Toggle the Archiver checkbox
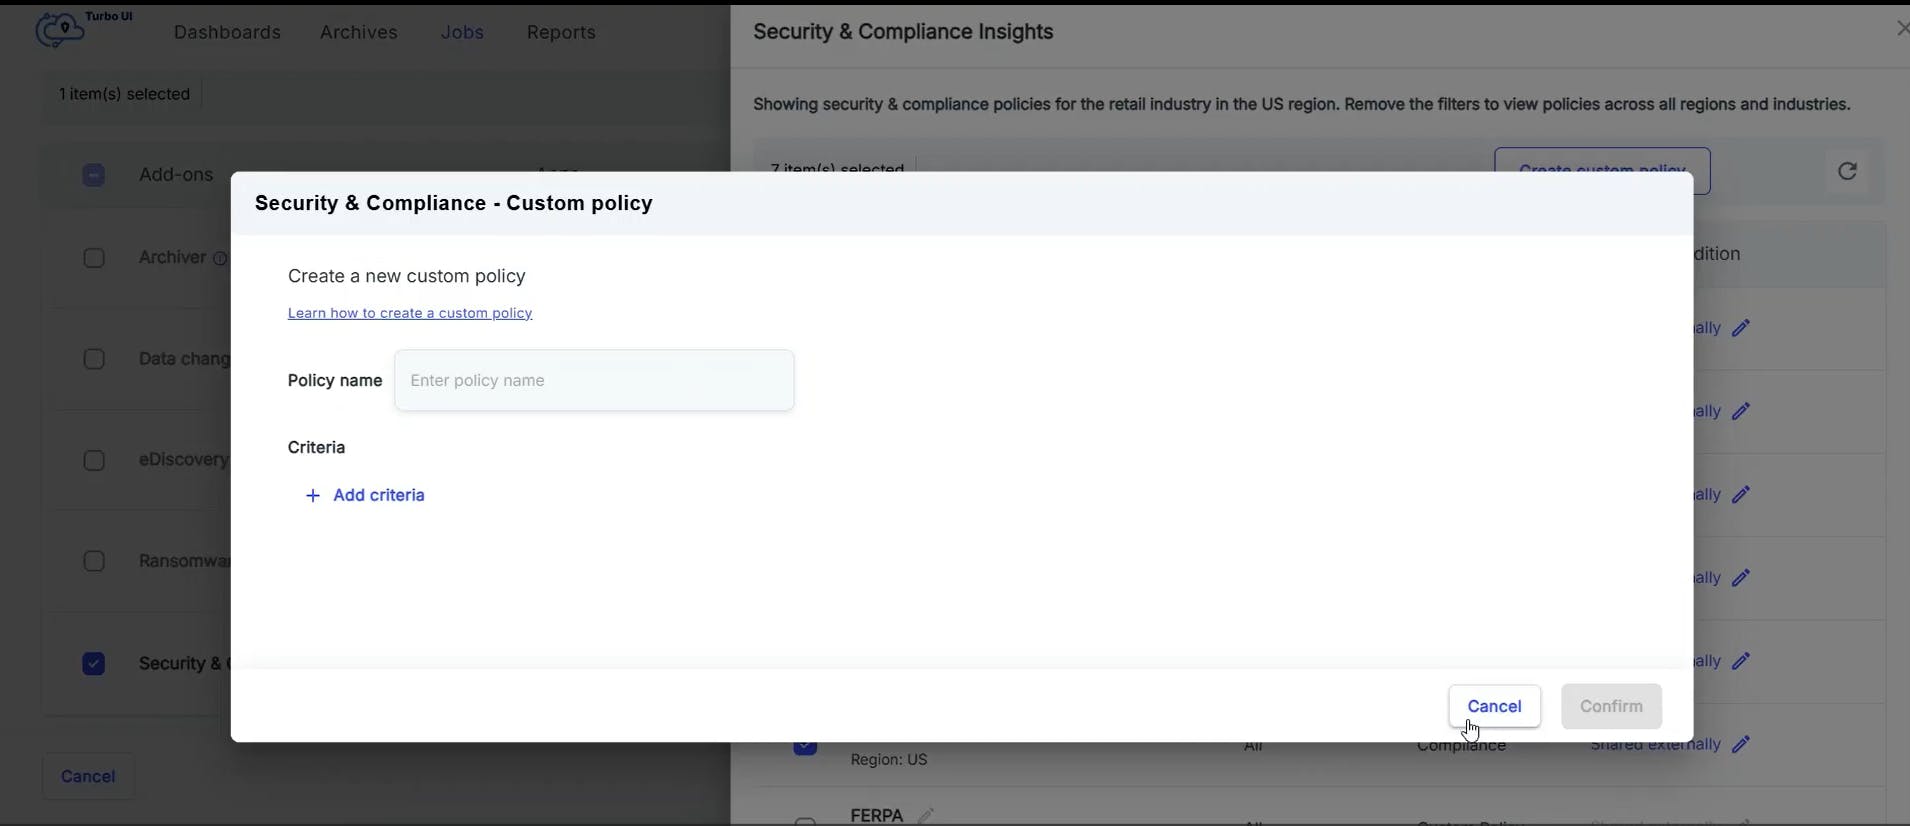1910x826 pixels. [x=94, y=258]
